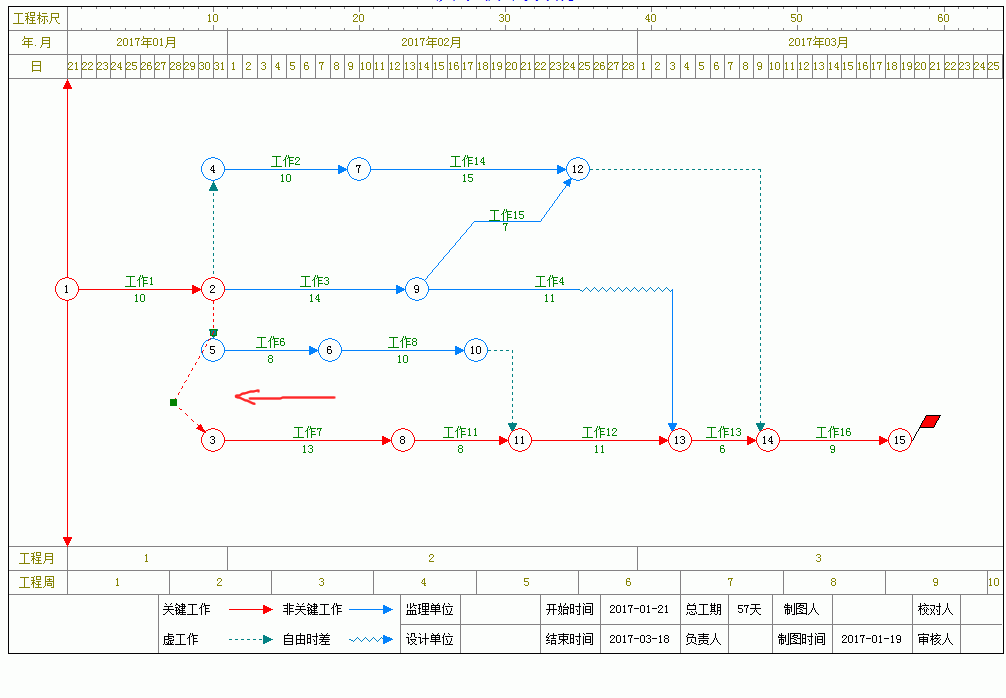Select the 工作15 label on the diagonal path
Viewport: 1006px width, 698px height.
[506, 215]
